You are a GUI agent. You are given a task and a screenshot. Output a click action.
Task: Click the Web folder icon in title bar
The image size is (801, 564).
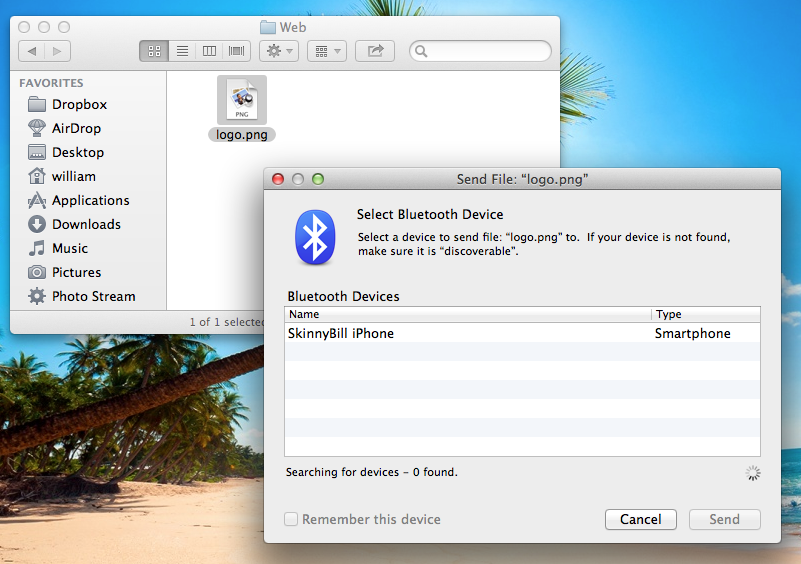tap(268, 27)
